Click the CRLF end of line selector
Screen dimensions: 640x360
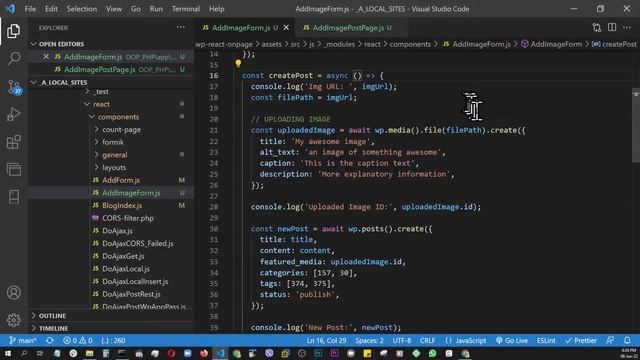427,340
